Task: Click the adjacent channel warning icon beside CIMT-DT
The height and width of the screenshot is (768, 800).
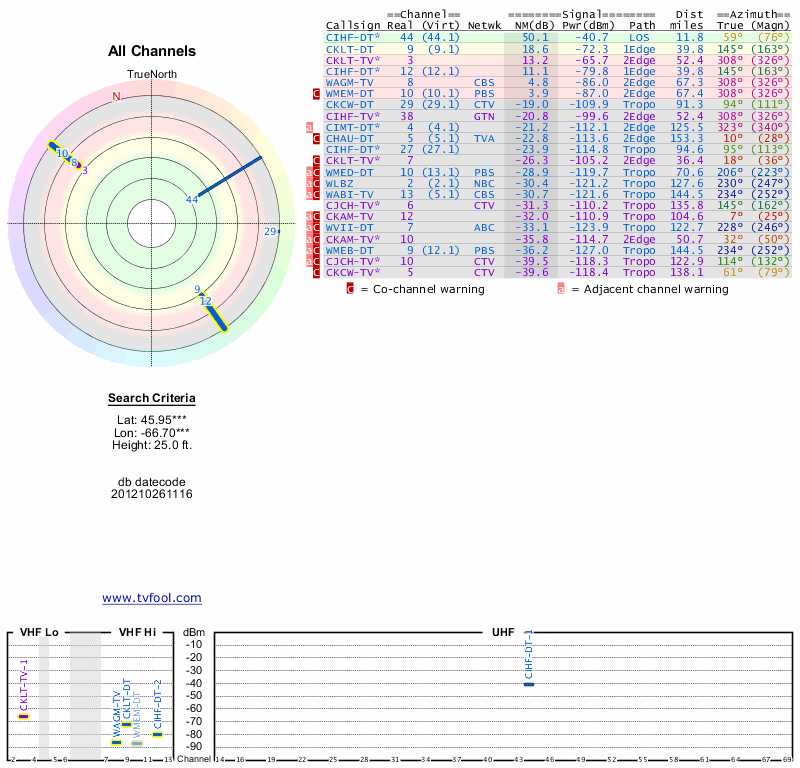Action: [310, 128]
